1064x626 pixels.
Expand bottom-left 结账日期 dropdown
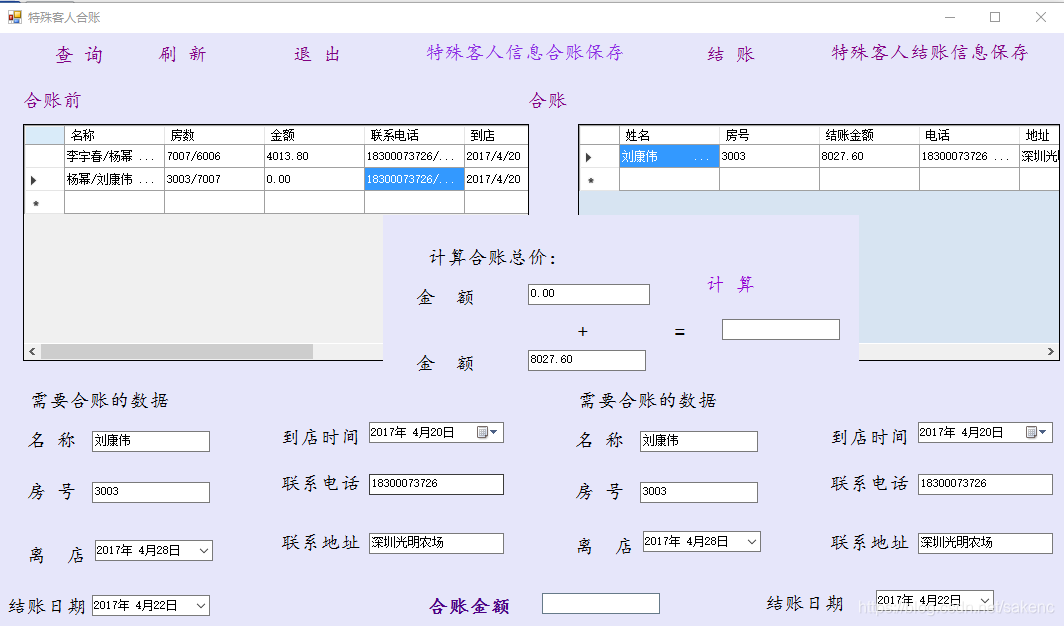[x=201, y=605]
